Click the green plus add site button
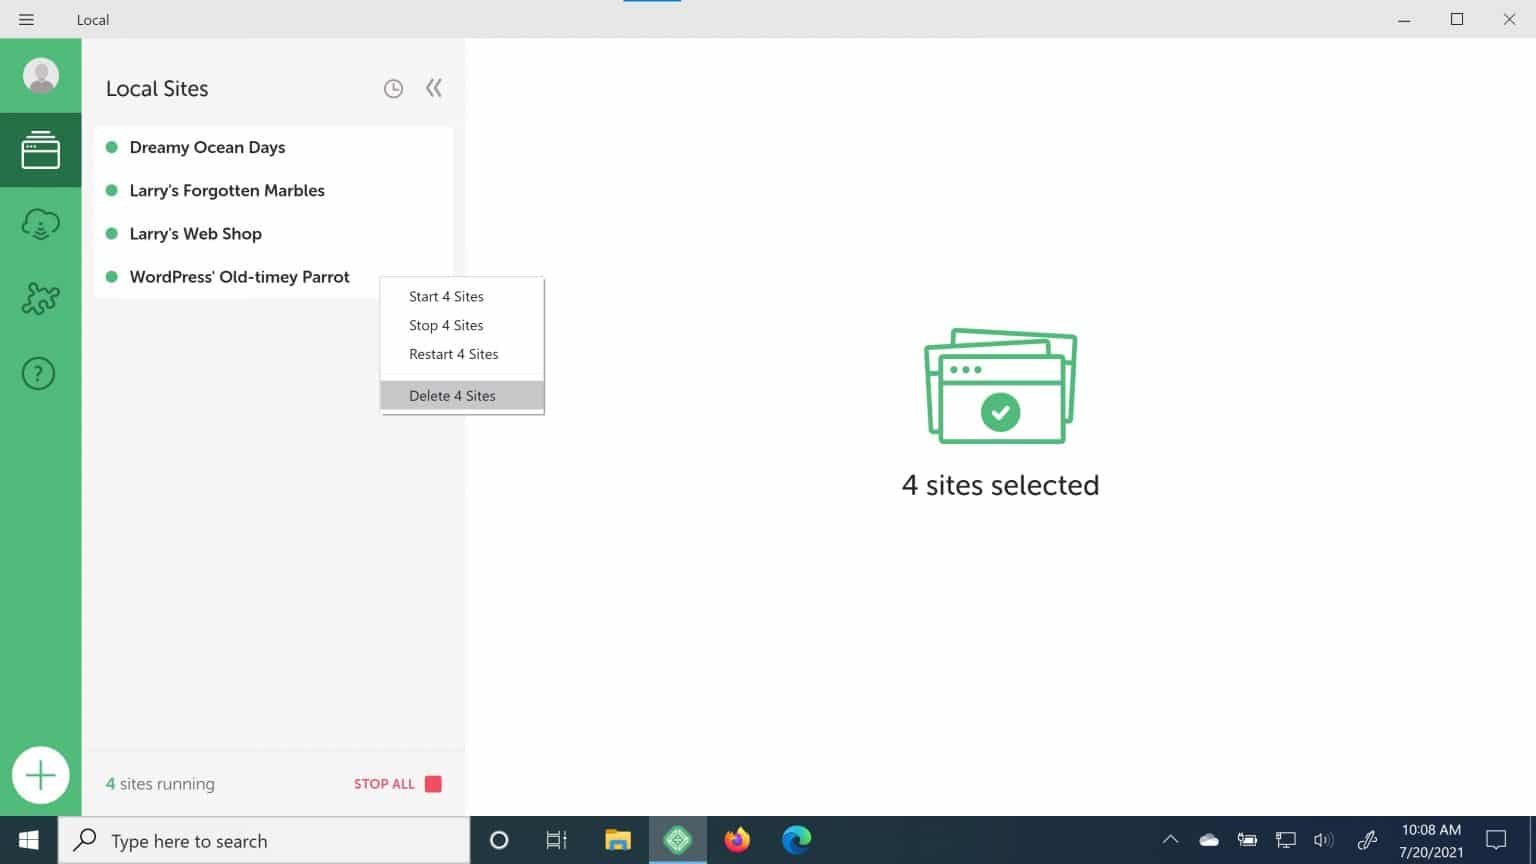1536x864 pixels. coord(41,775)
